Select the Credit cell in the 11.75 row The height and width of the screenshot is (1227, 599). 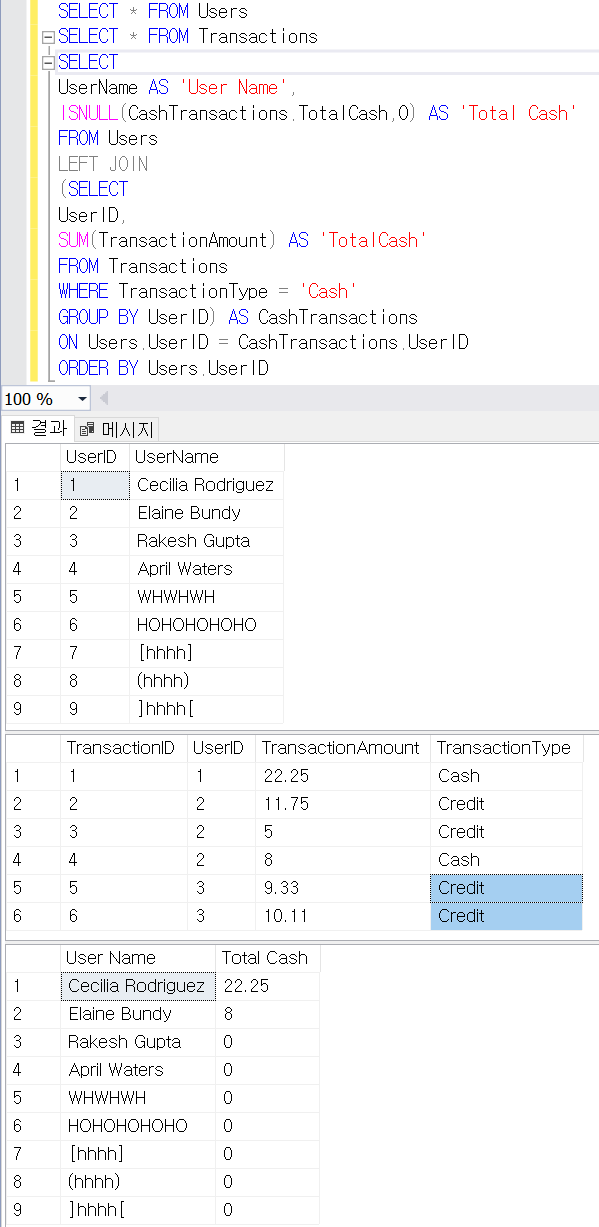pos(506,804)
